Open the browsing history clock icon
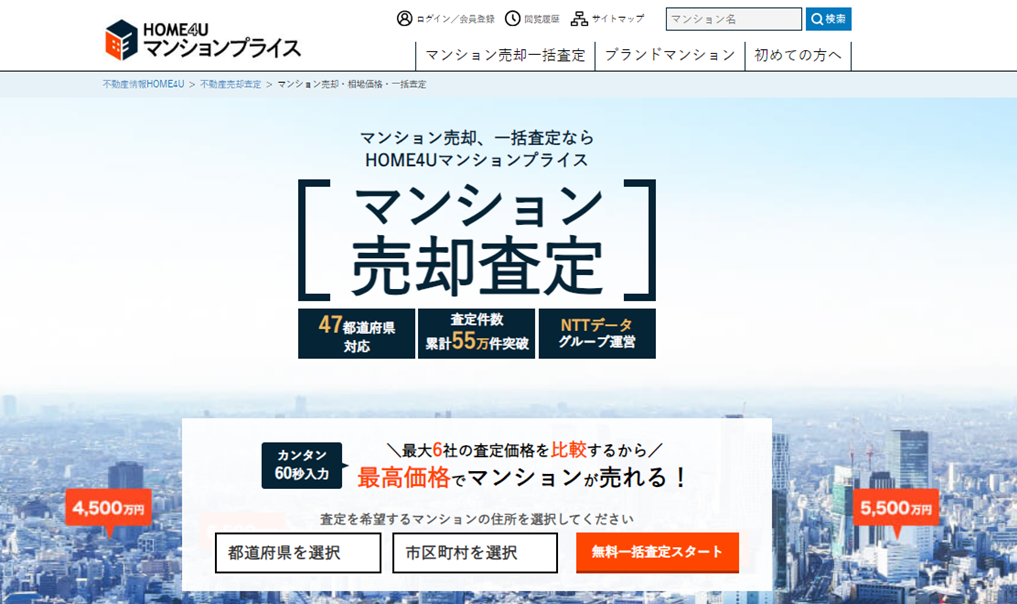Image resolution: width=1017 pixels, height=604 pixels. tap(512, 19)
